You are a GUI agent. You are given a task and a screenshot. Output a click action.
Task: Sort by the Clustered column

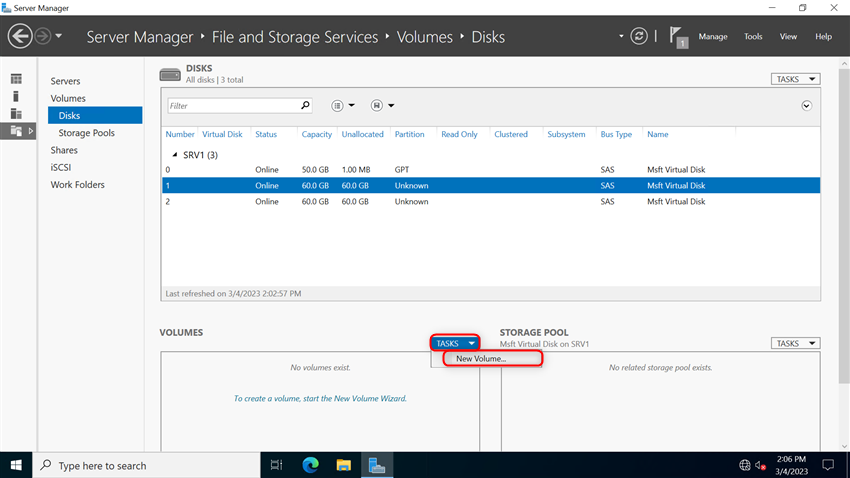(511, 134)
